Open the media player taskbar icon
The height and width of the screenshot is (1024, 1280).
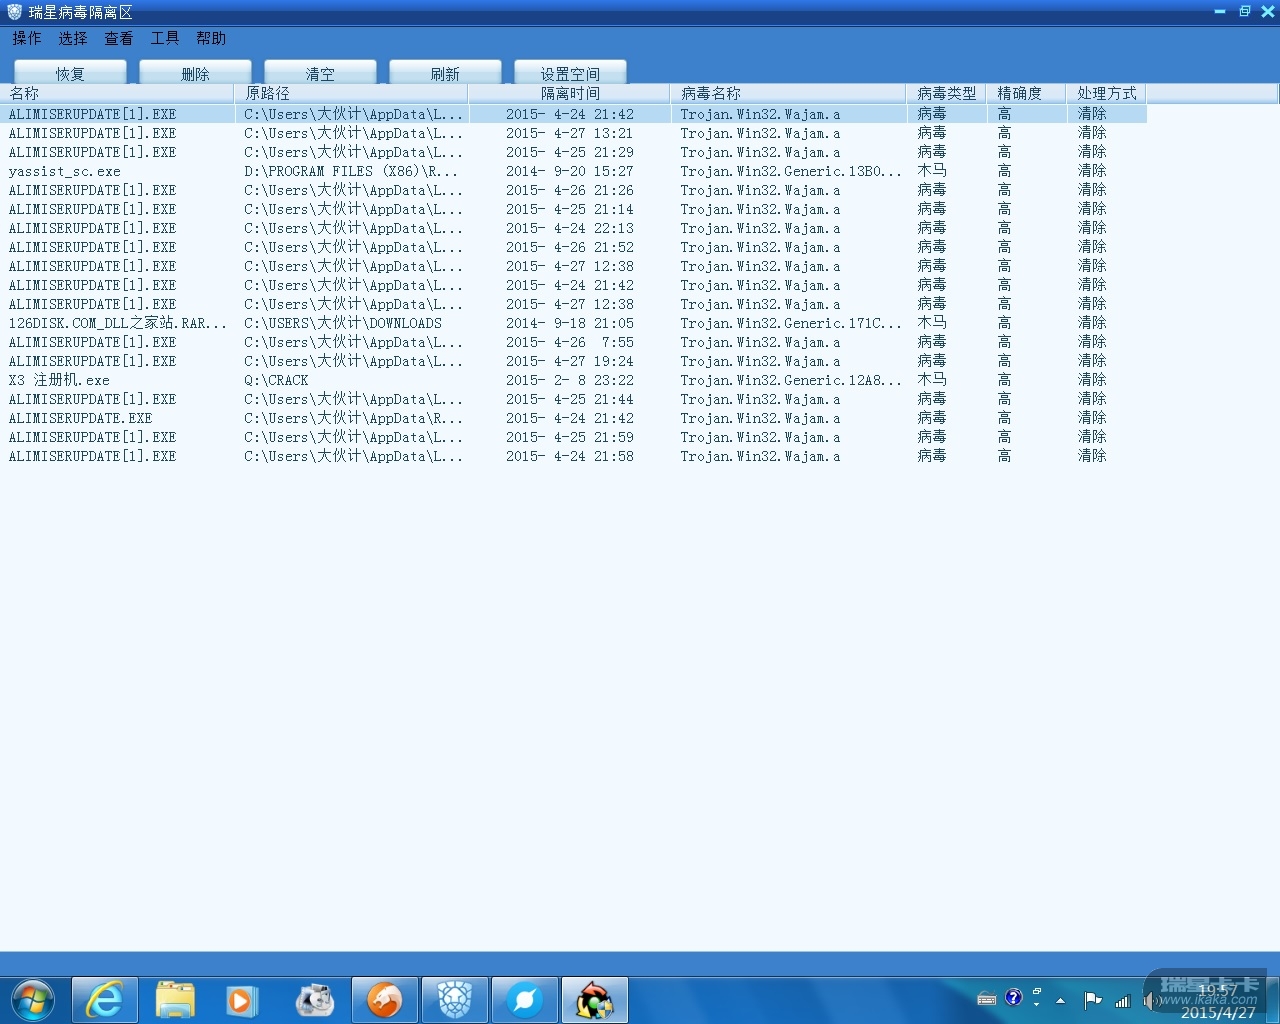(244, 1000)
